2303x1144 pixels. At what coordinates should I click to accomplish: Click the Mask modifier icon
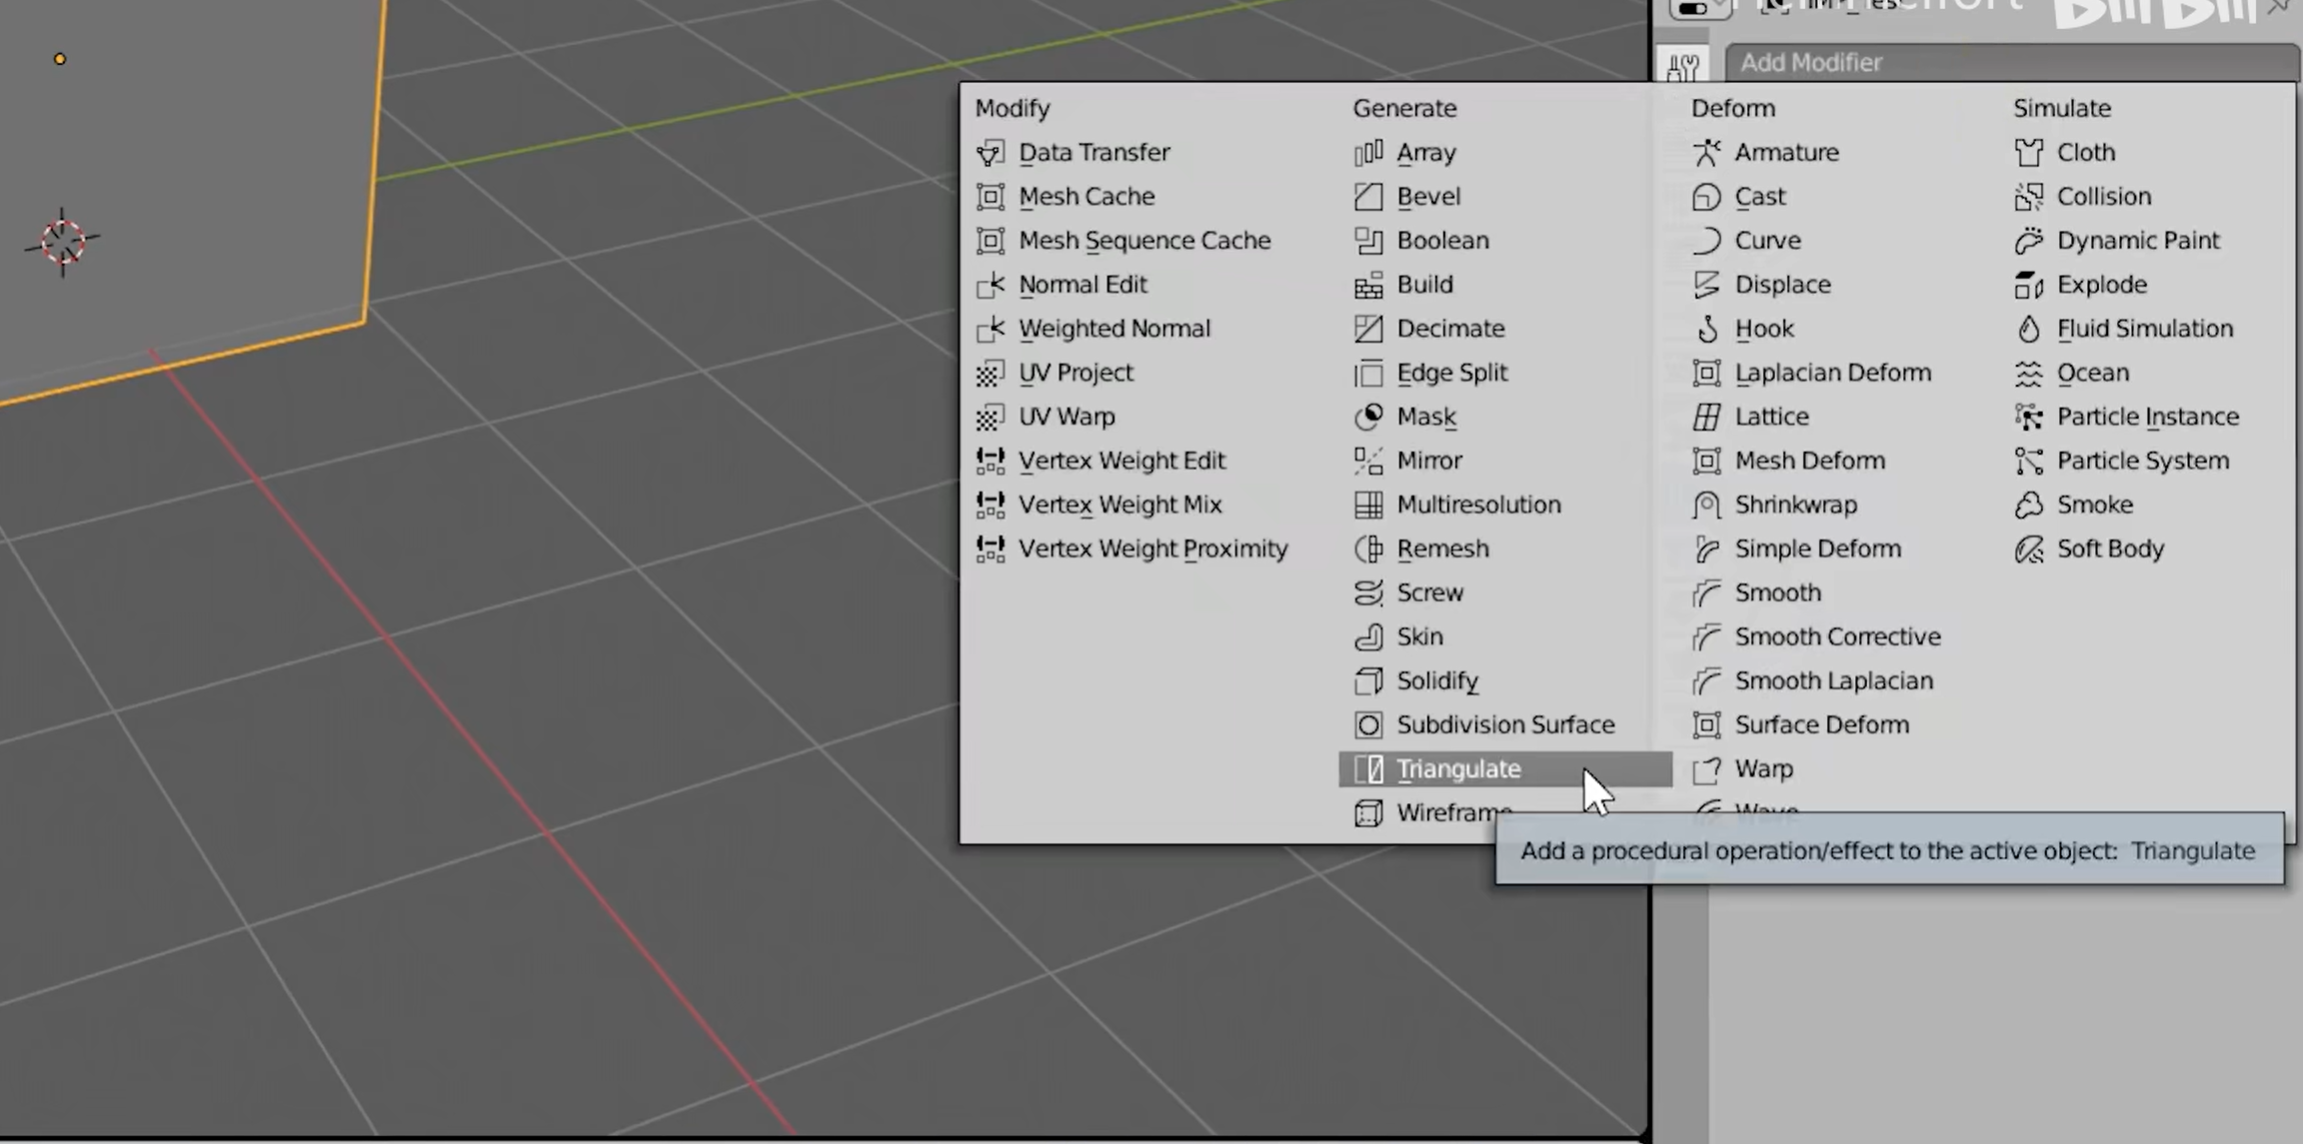point(1368,416)
